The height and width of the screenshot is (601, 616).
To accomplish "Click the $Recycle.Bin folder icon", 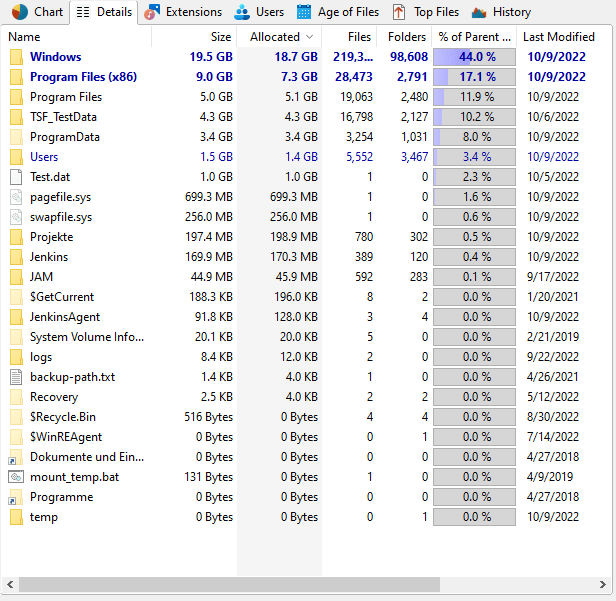I will click(x=16, y=417).
